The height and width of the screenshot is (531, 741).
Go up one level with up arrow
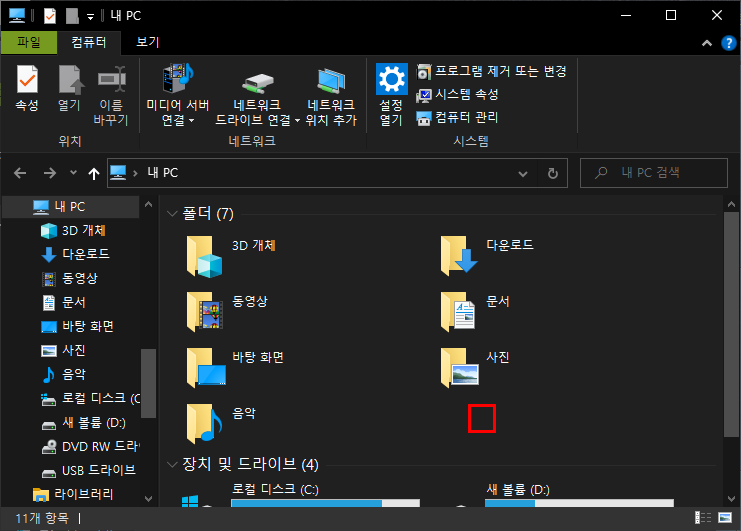[94, 173]
